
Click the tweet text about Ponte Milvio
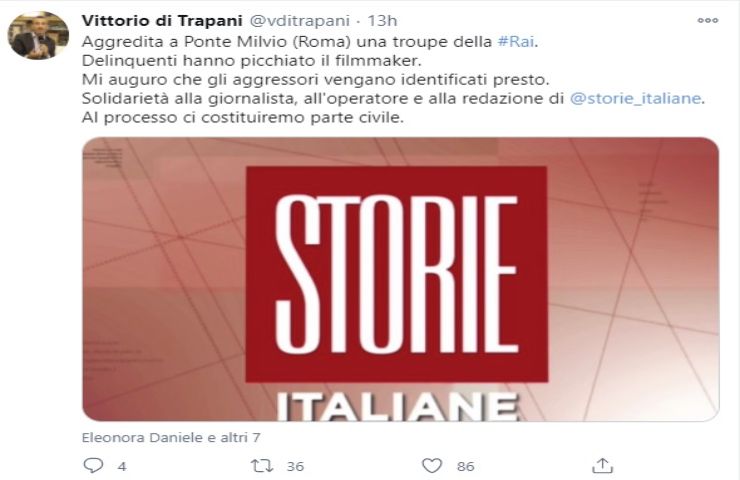310,42
